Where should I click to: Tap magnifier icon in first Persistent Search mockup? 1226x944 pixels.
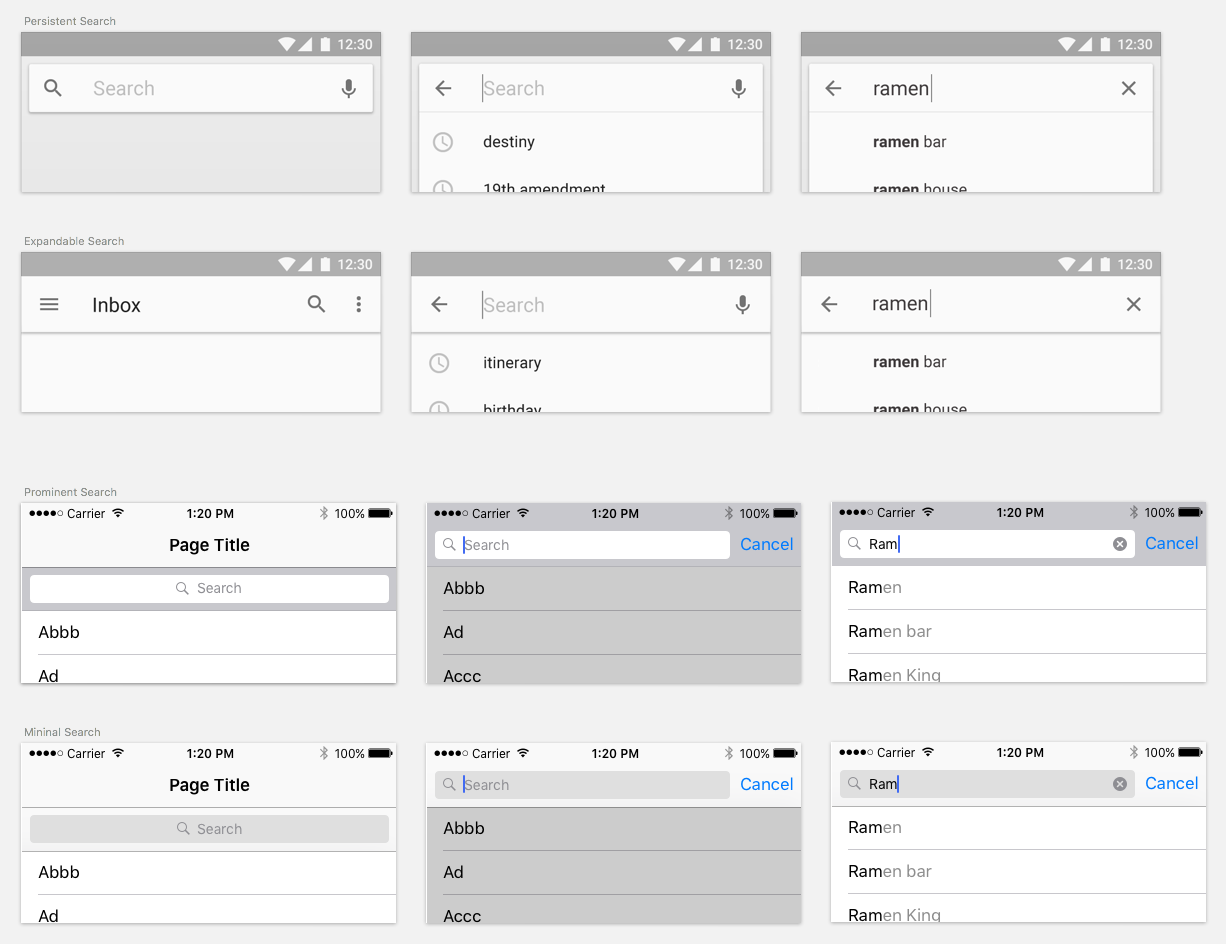click(x=53, y=88)
